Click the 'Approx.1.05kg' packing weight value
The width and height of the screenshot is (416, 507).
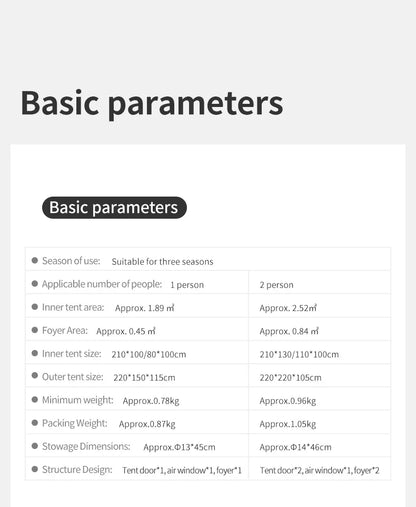pyautogui.click(x=288, y=424)
